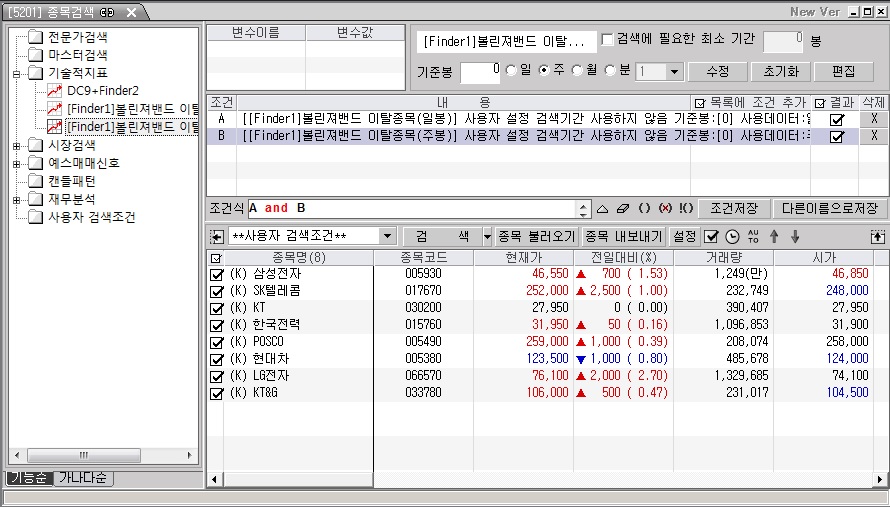Collapse the 기술적지표 tree folder

(16, 73)
